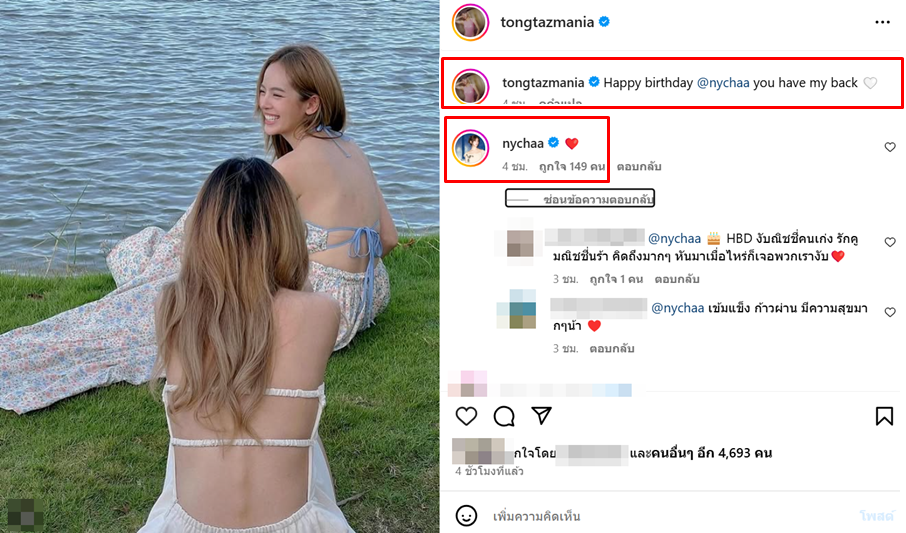Open nychaa's profile avatar in comments
The height and width of the screenshot is (533, 906).
click(x=470, y=148)
